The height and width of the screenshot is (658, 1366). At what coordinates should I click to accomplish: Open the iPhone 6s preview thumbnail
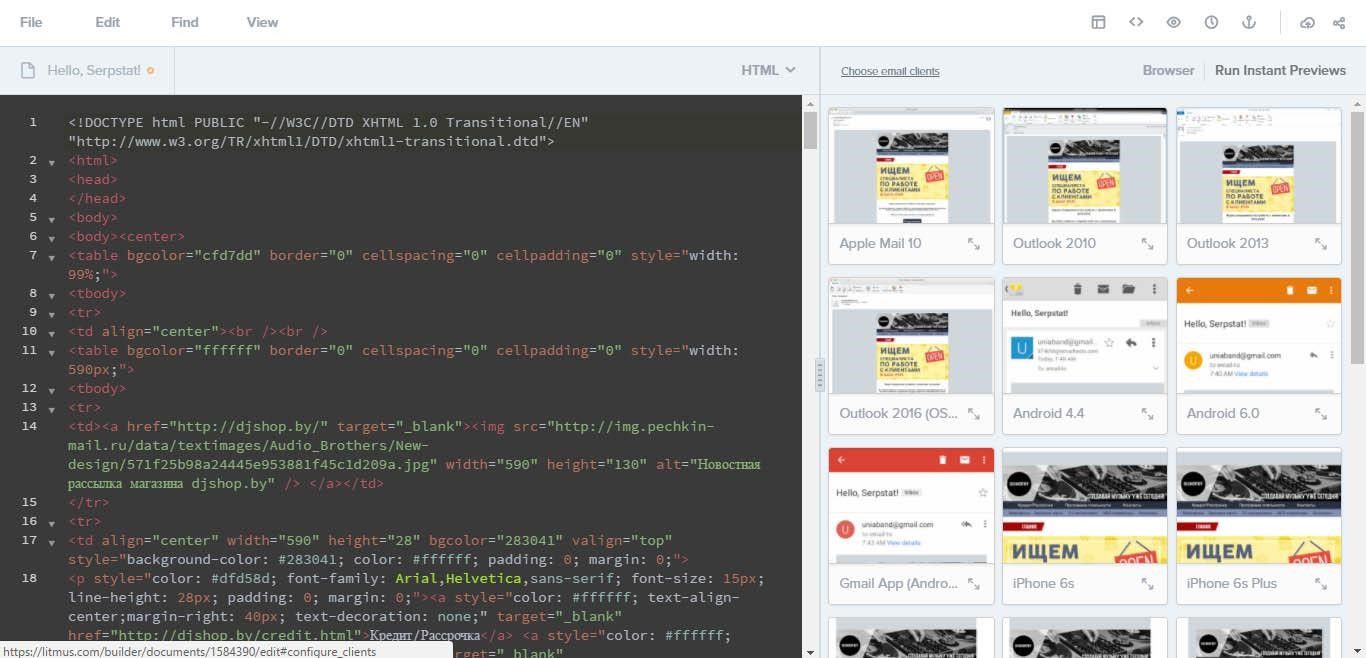(1085, 506)
